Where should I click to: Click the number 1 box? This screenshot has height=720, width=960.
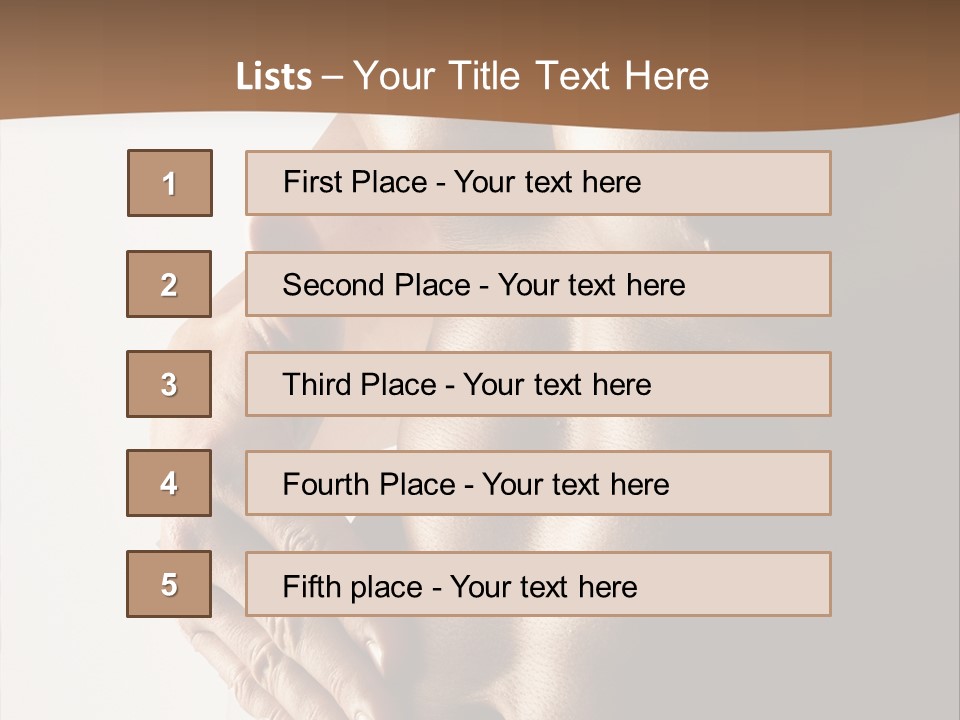pos(170,183)
